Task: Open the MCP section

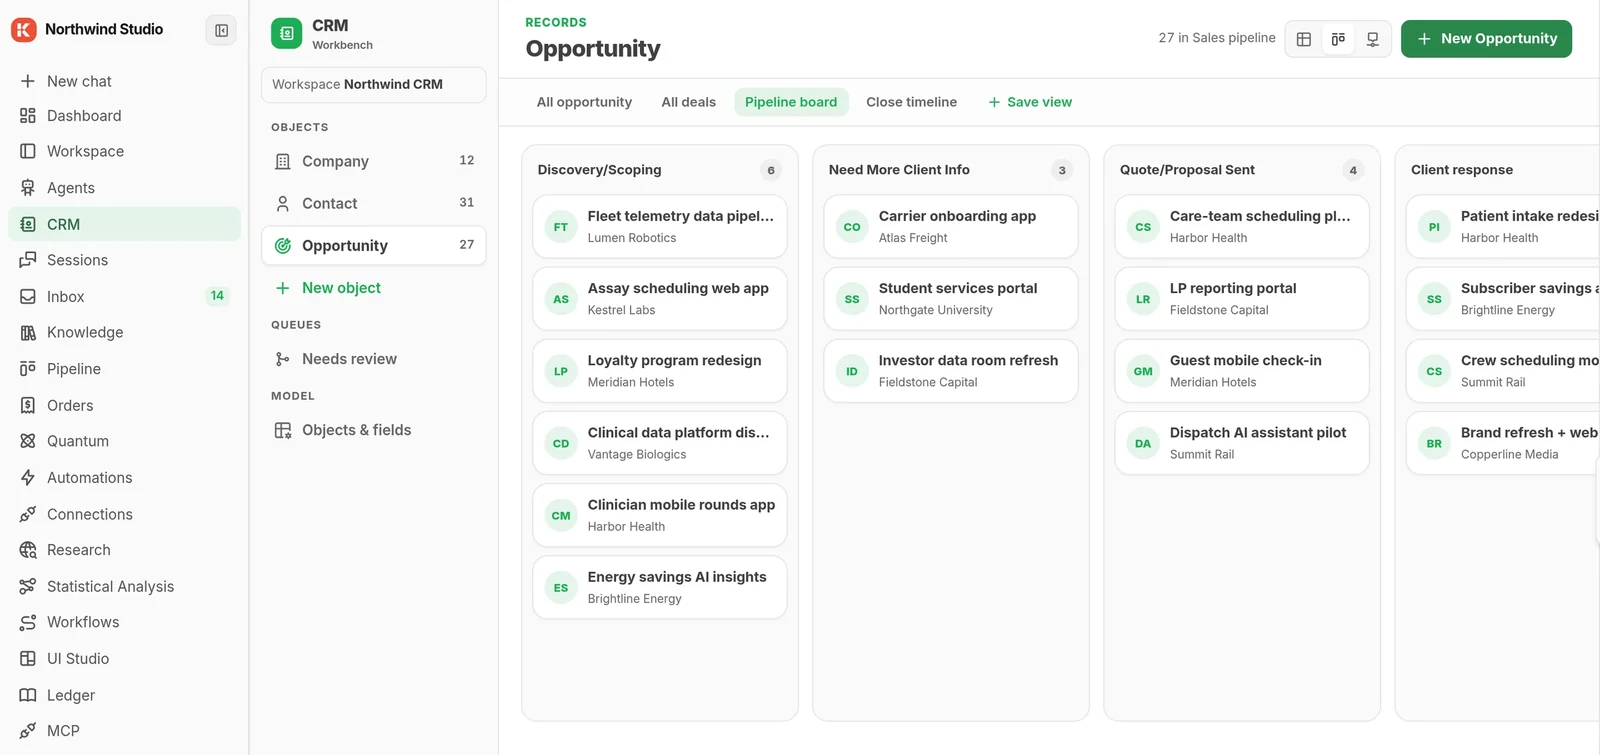Action: tap(124, 731)
